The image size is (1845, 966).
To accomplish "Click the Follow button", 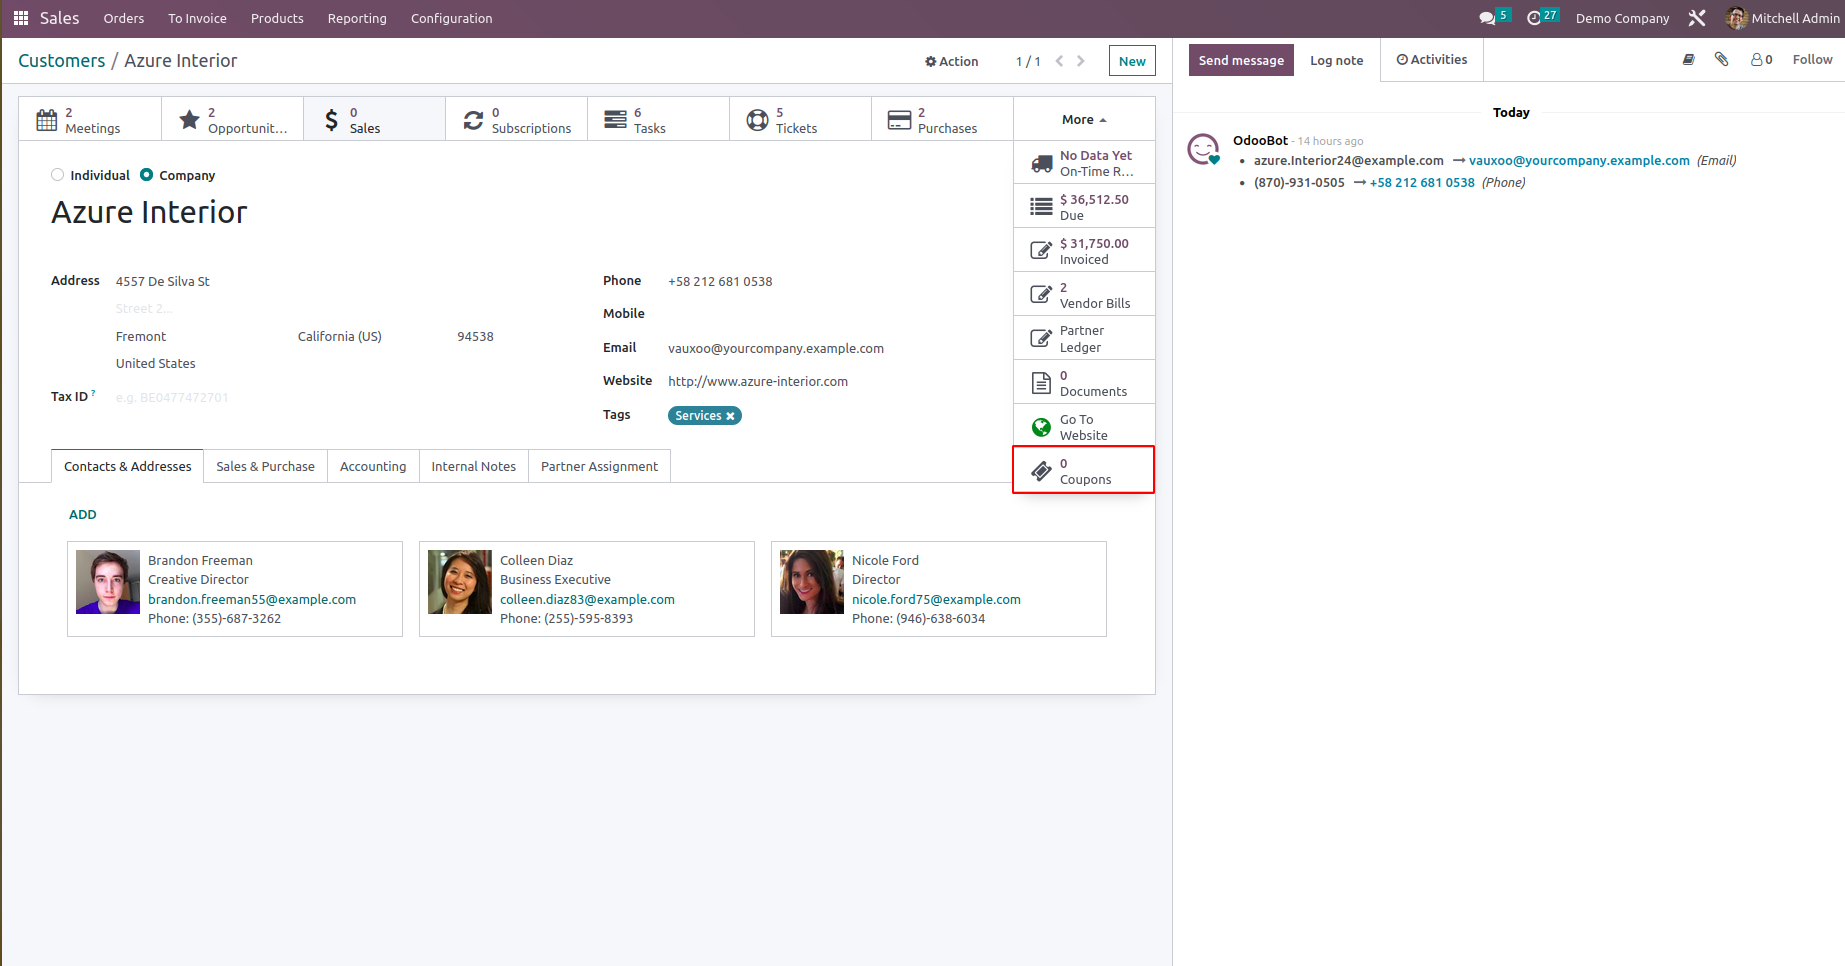I will click(x=1812, y=60).
